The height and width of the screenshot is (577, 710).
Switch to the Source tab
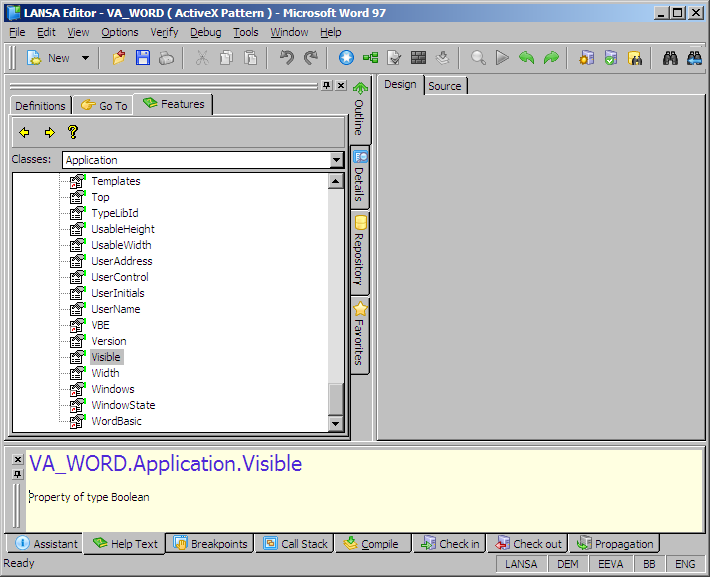(445, 86)
